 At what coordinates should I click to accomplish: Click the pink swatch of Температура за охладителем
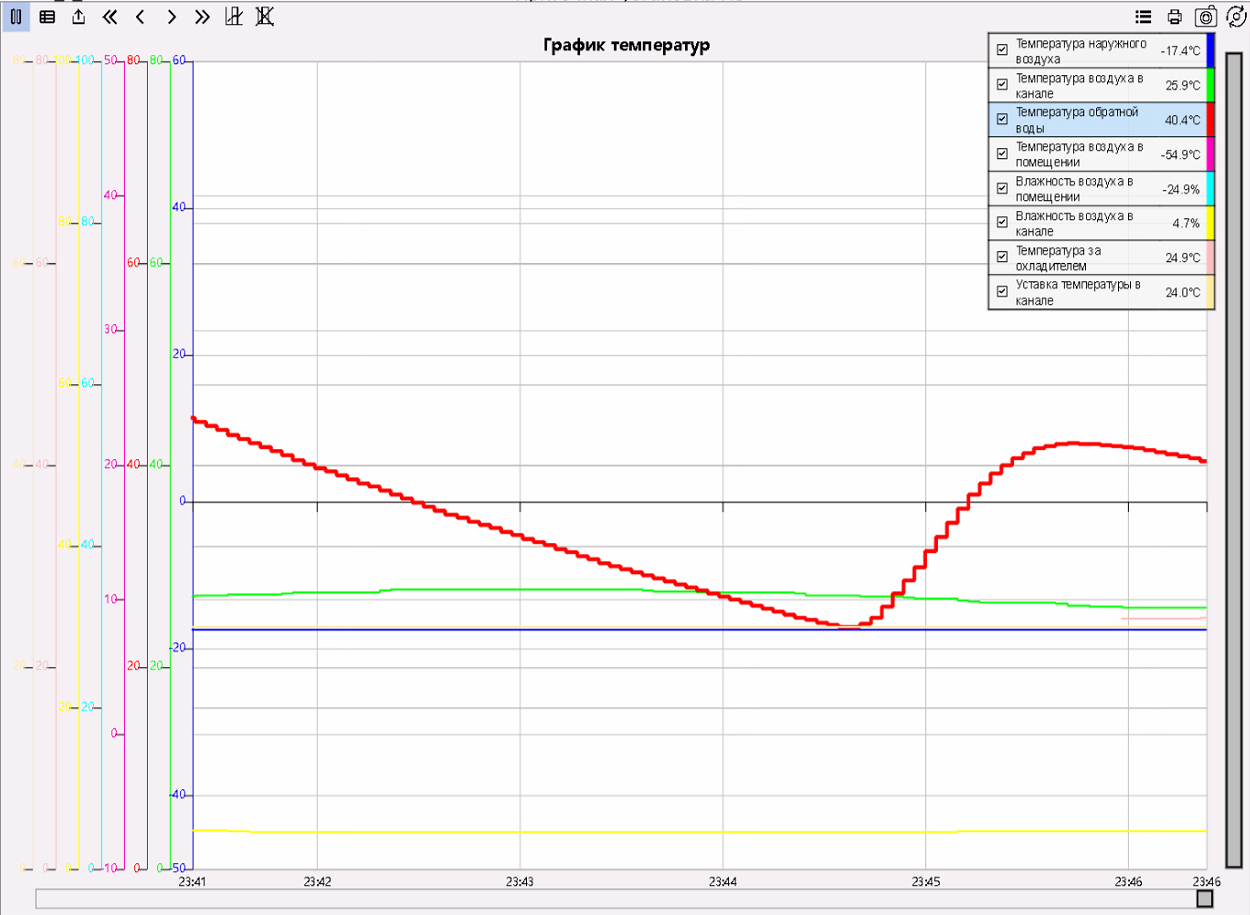[1209, 257]
